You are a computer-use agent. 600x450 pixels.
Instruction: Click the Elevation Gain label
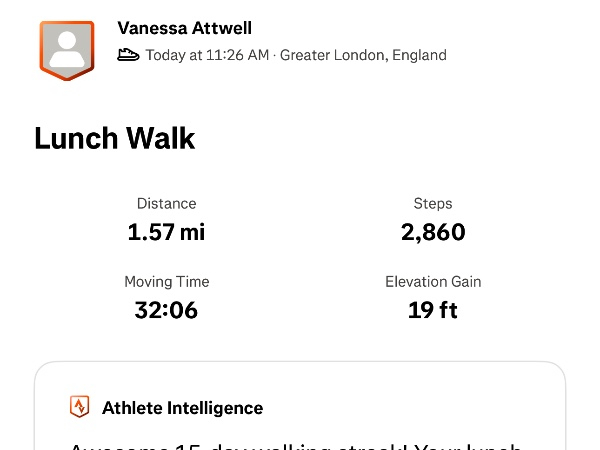click(x=433, y=281)
